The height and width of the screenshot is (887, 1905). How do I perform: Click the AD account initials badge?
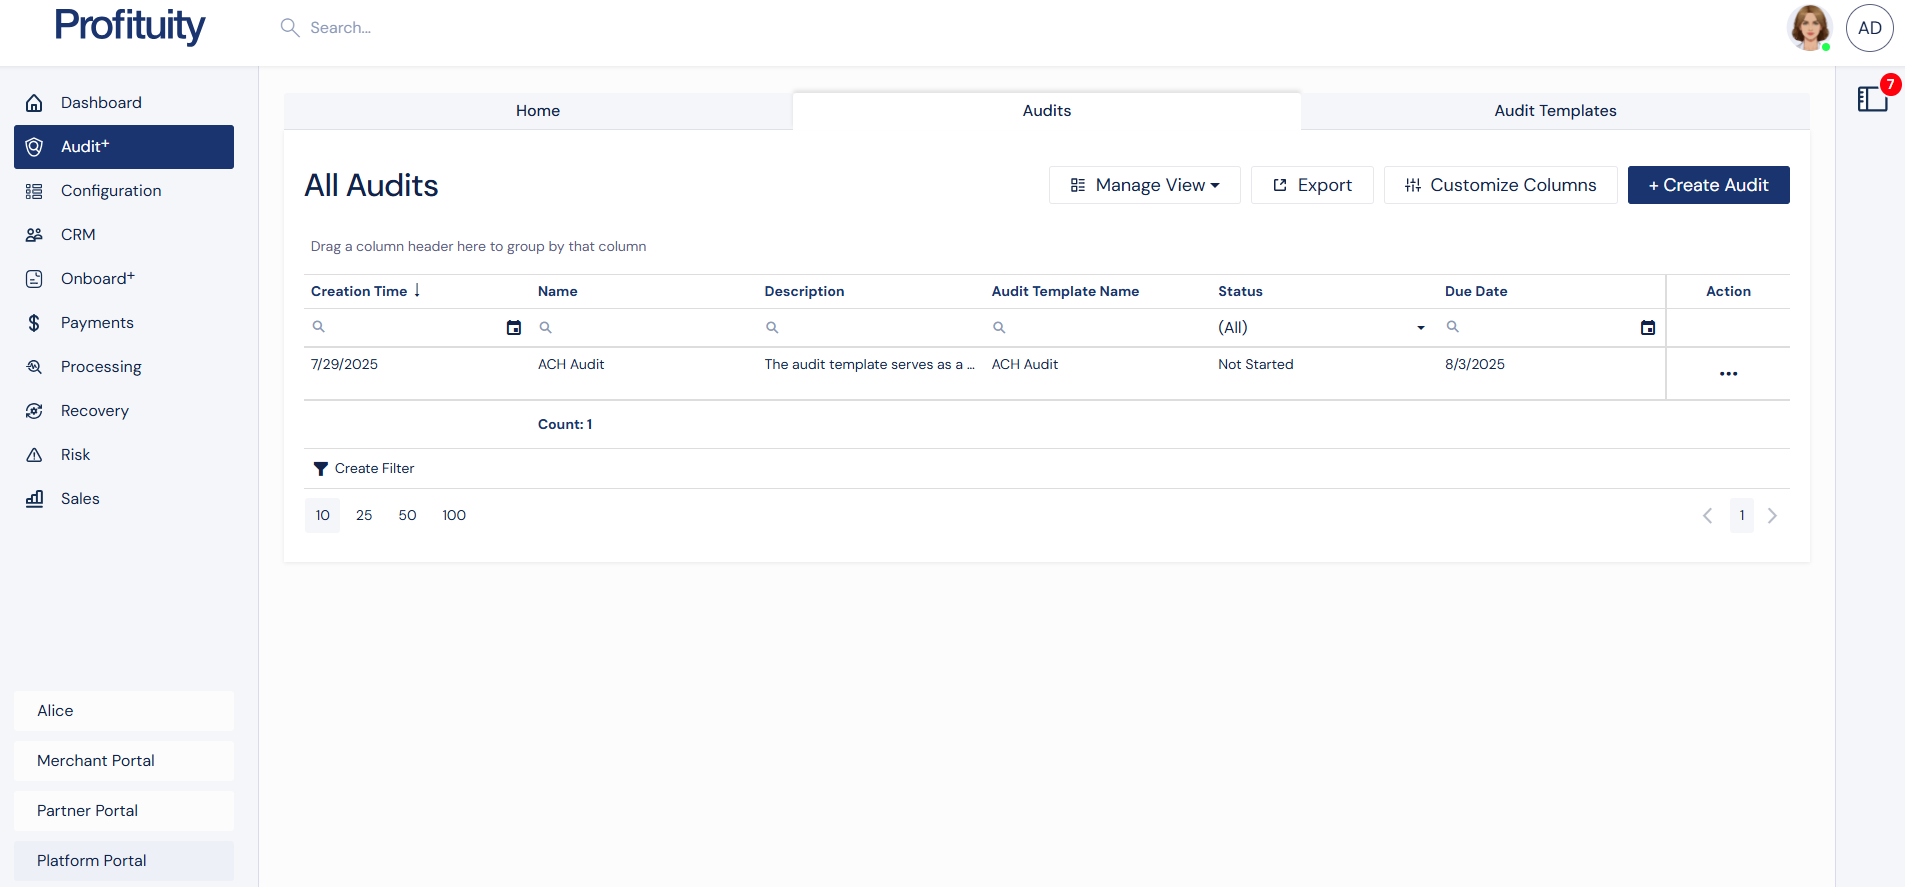(x=1869, y=28)
